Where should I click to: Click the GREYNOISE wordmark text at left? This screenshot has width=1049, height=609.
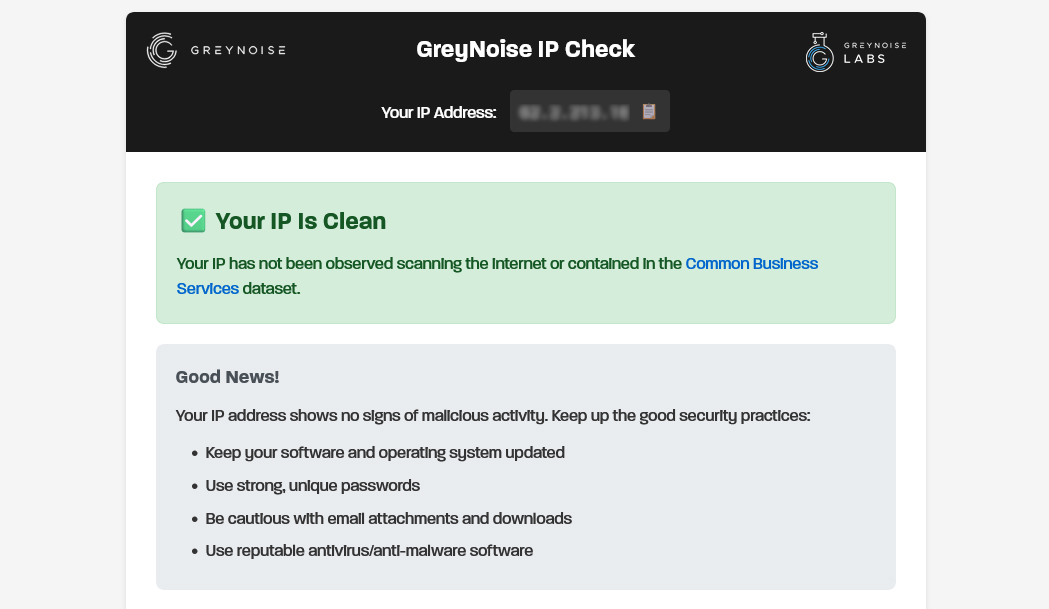tap(237, 50)
